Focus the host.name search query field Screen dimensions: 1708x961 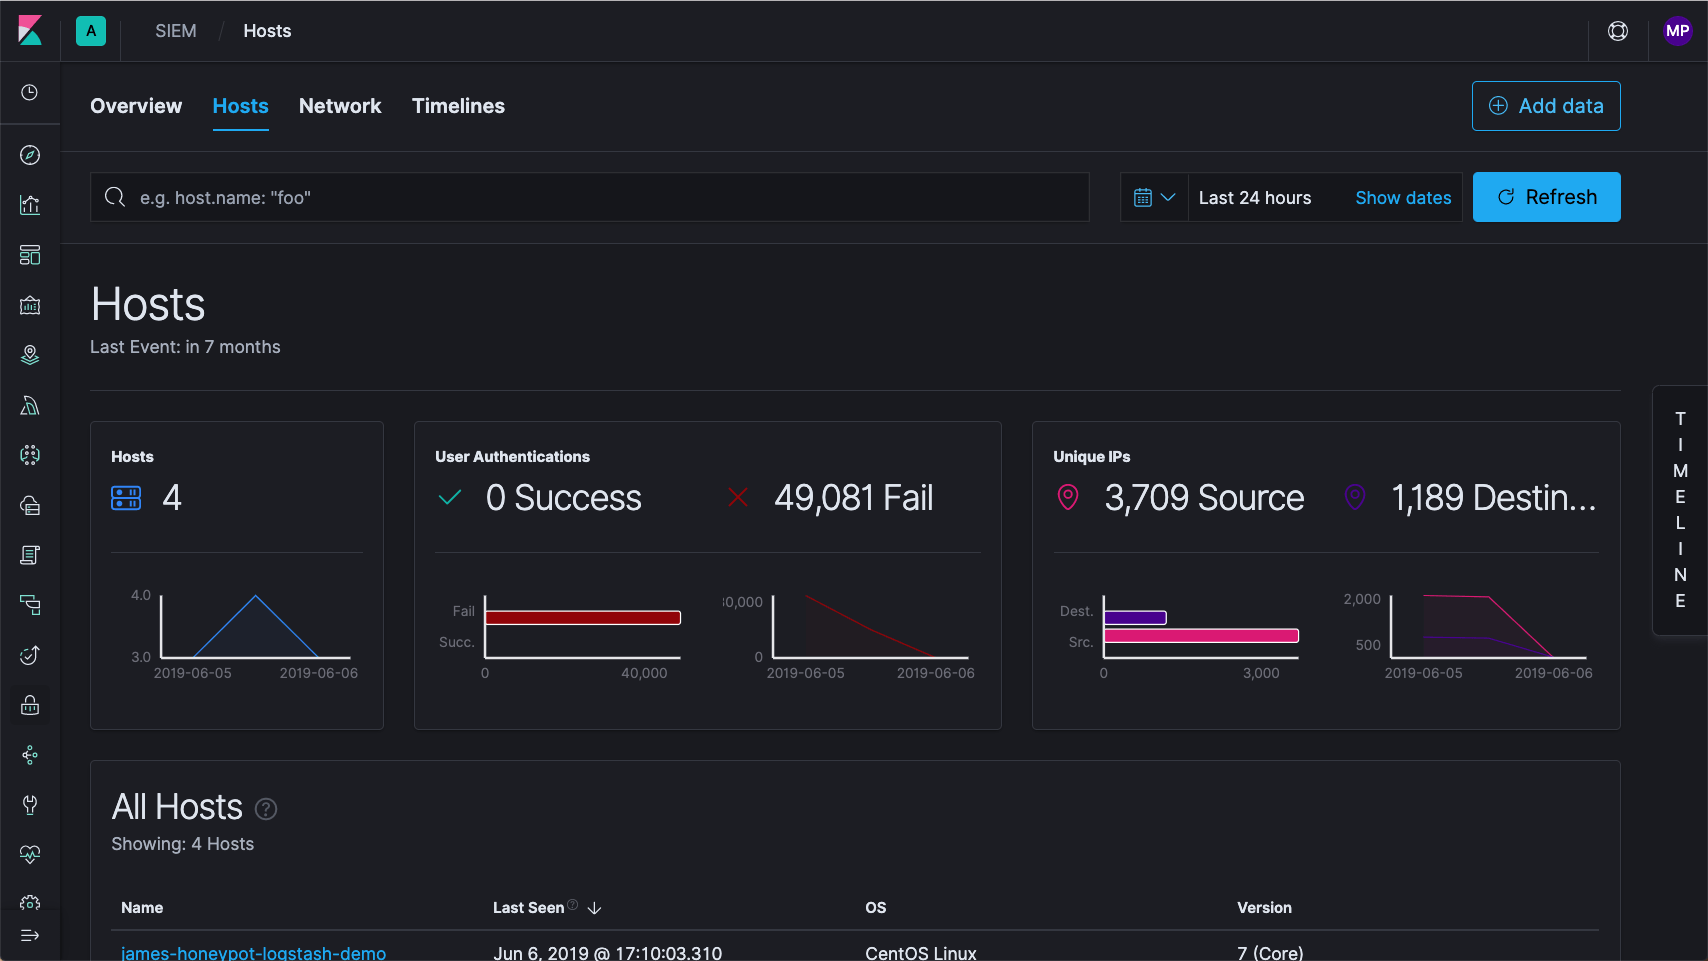click(590, 197)
